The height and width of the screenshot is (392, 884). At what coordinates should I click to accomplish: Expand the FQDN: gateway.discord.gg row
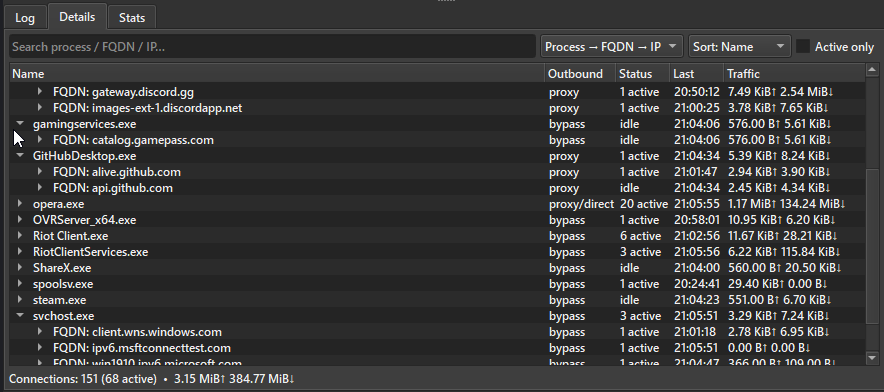[39, 91]
